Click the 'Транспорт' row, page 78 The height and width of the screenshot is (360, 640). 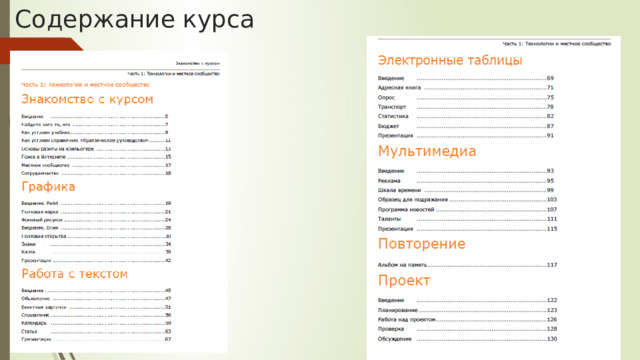tap(466, 107)
